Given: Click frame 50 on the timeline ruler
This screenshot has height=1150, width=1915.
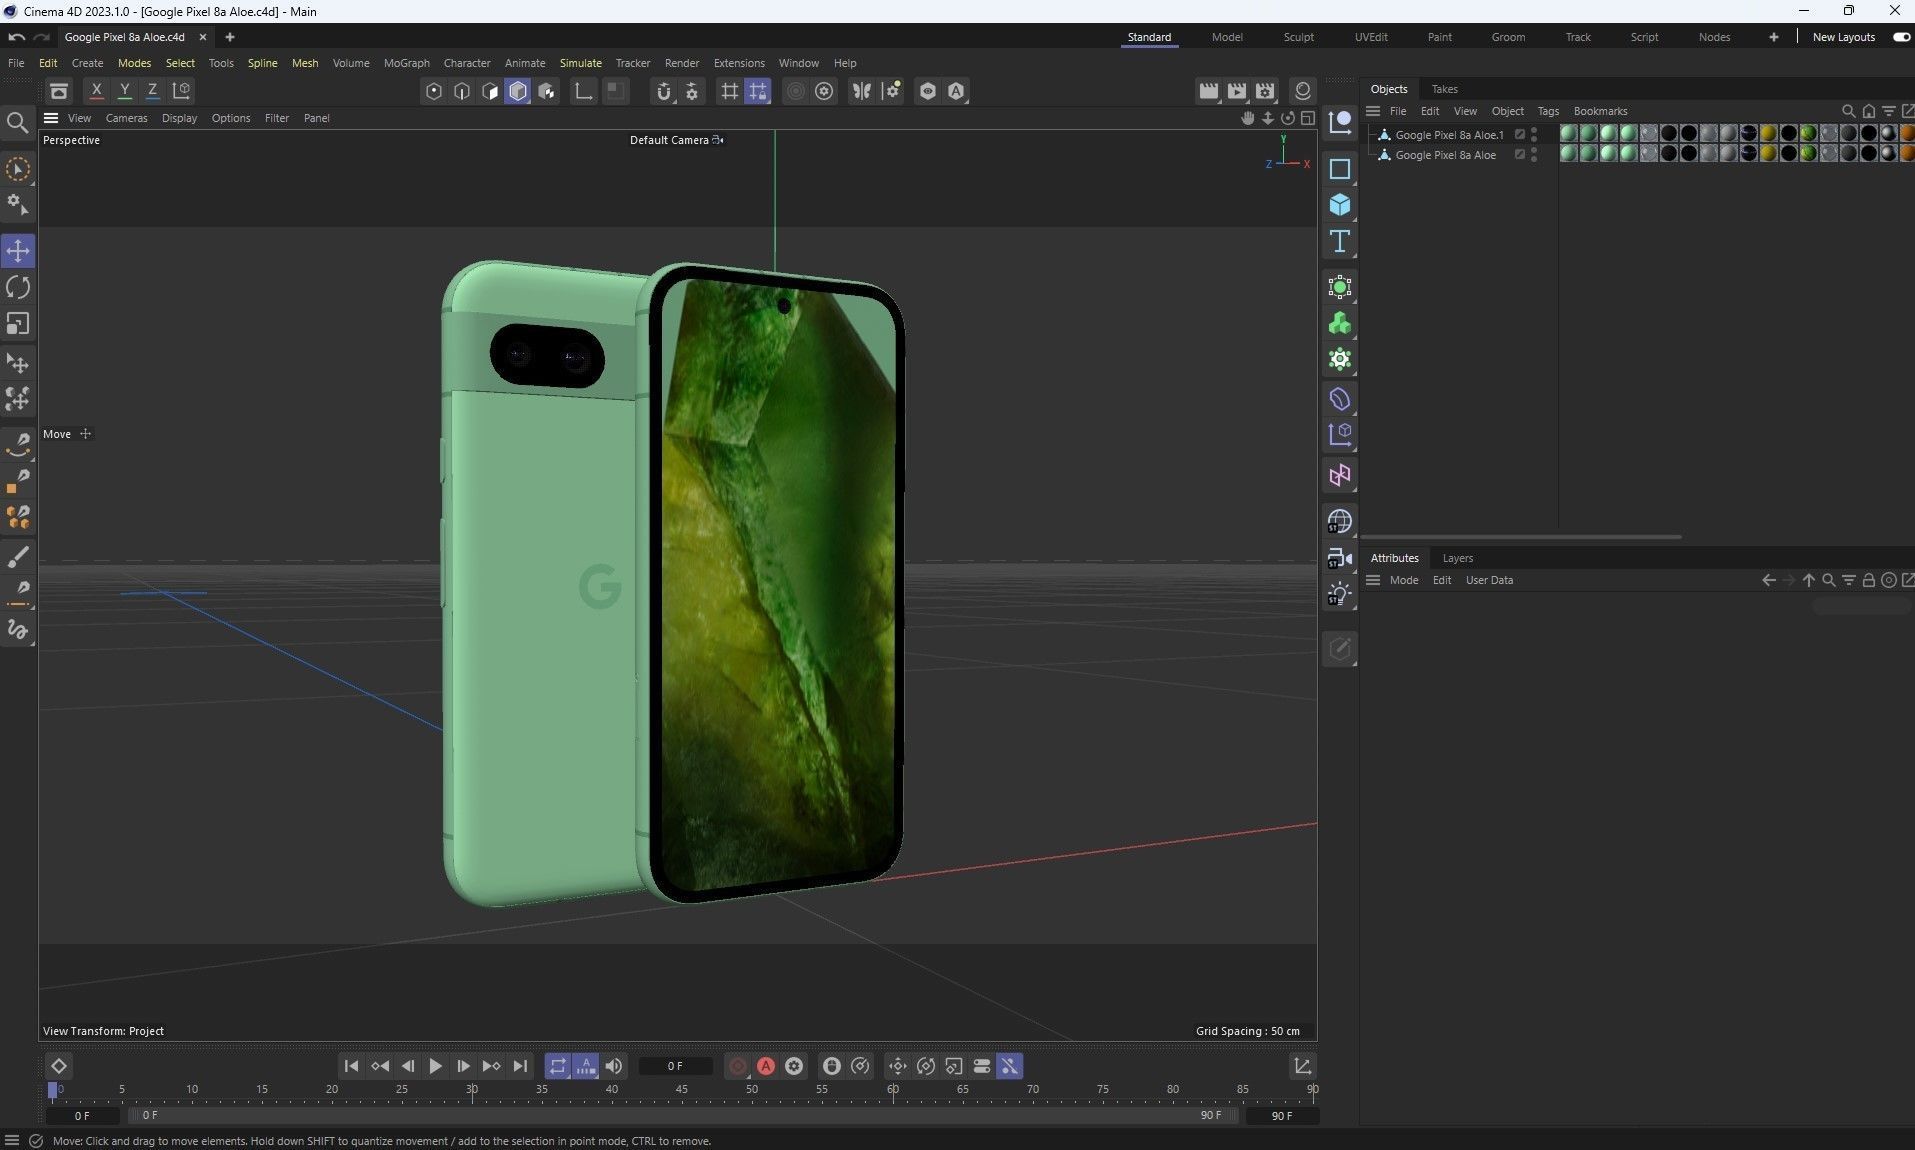Looking at the screenshot, I should pyautogui.click(x=752, y=1090).
